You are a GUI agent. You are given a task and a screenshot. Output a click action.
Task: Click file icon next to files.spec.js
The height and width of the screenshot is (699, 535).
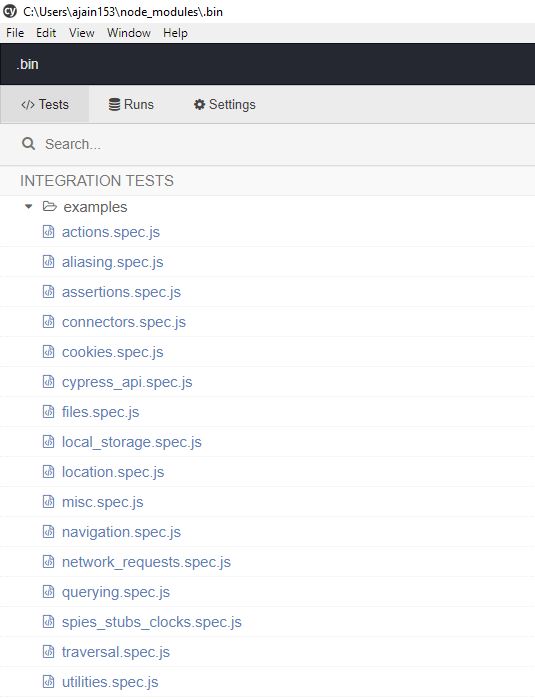coord(49,411)
